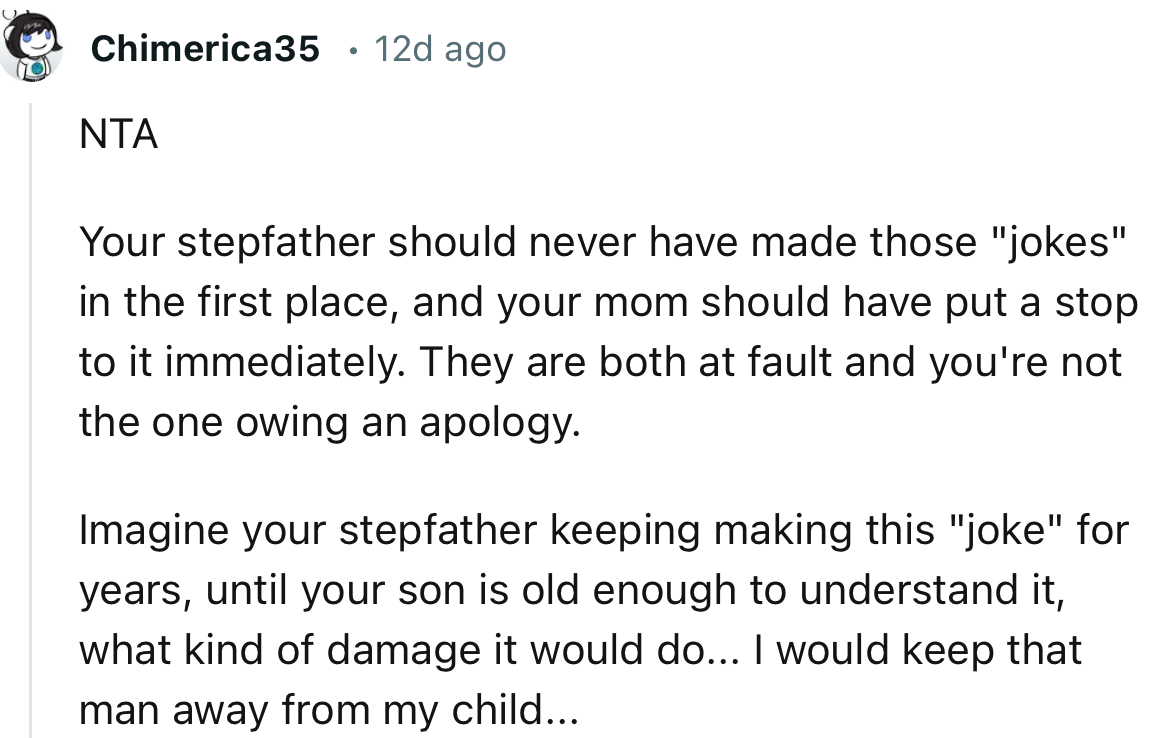Select the NTA verdict text

click(x=117, y=134)
